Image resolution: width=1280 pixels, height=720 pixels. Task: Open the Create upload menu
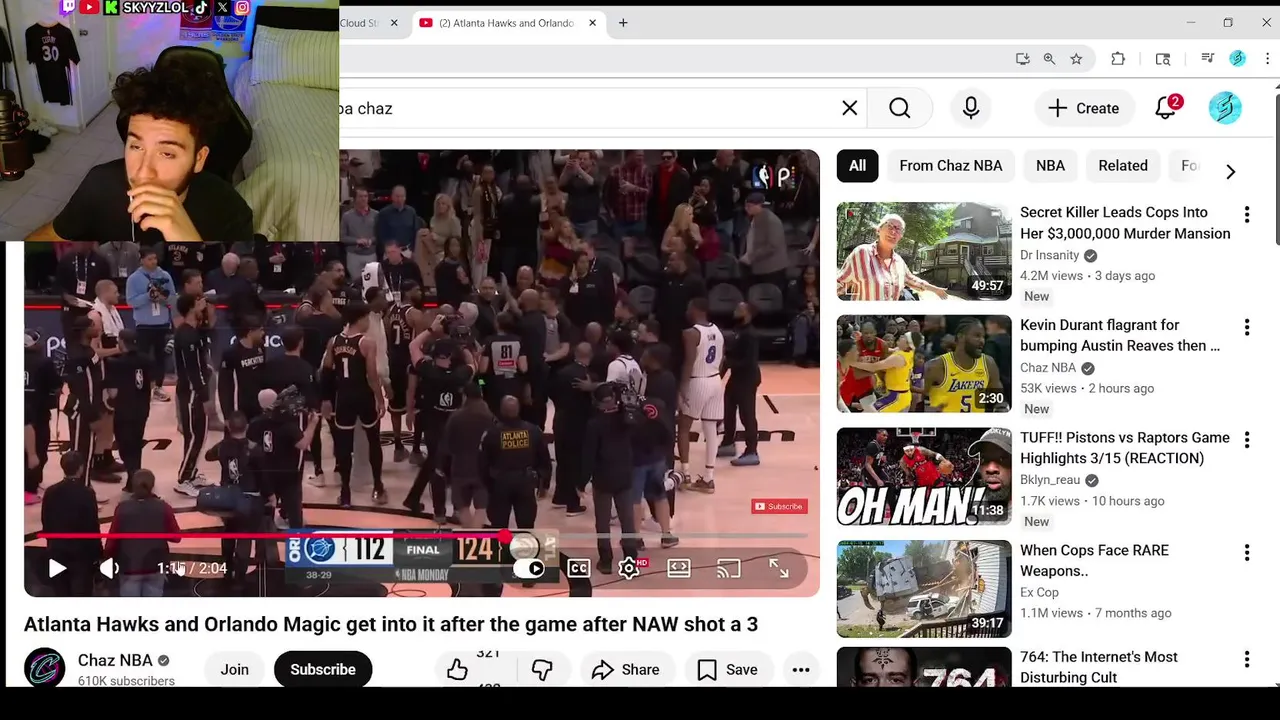[1084, 108]
